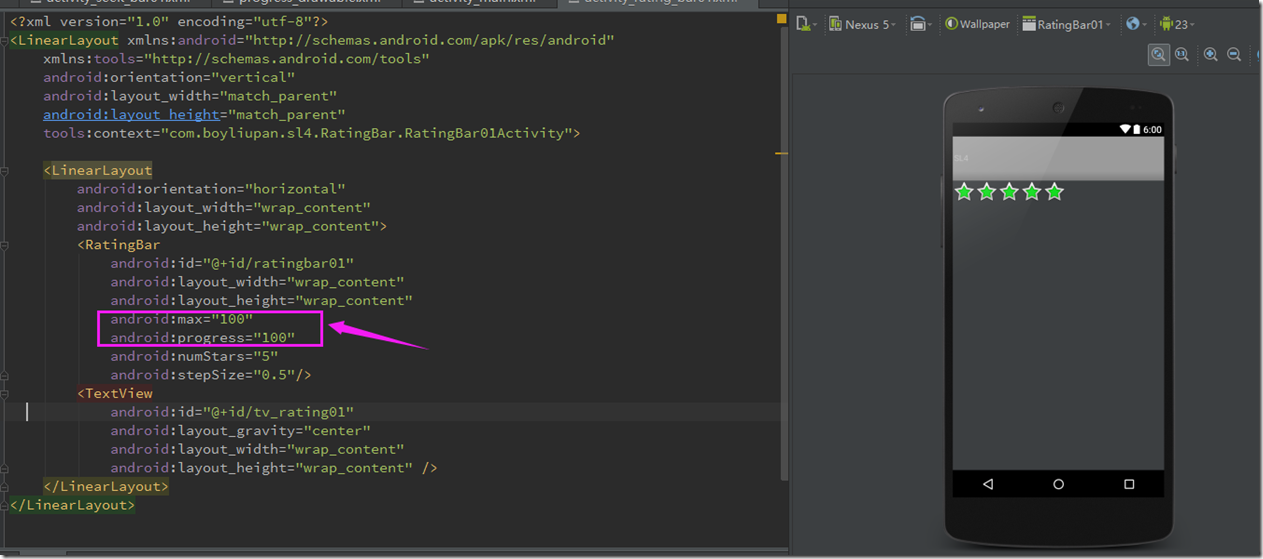The width and height of the screenshot is (1263, 559).
Task: Click the fifth green star in preview
Action: point(1054,192)
